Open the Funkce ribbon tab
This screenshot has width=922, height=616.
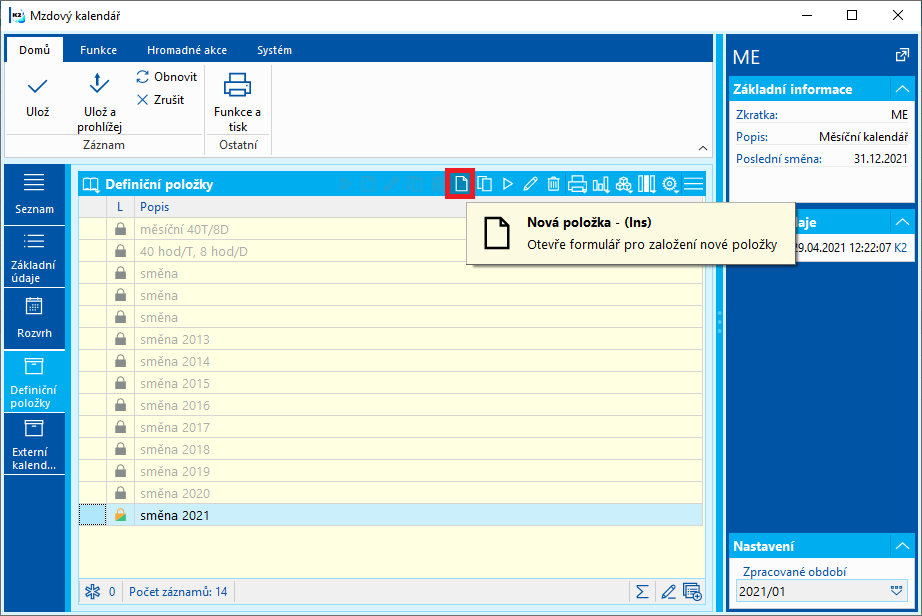tap(98, 50)
